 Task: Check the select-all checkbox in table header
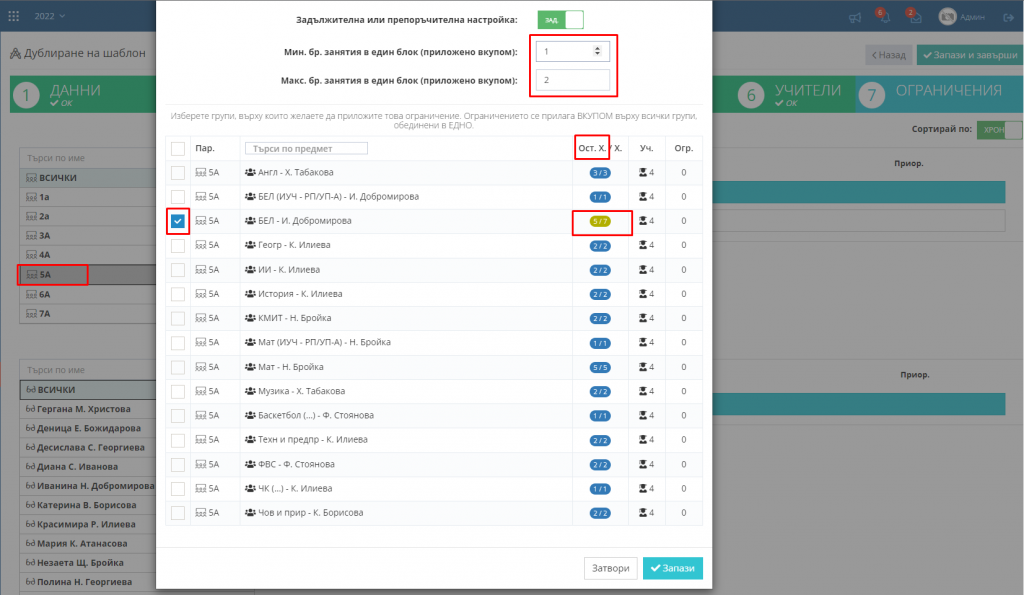[x=178, y=149]
